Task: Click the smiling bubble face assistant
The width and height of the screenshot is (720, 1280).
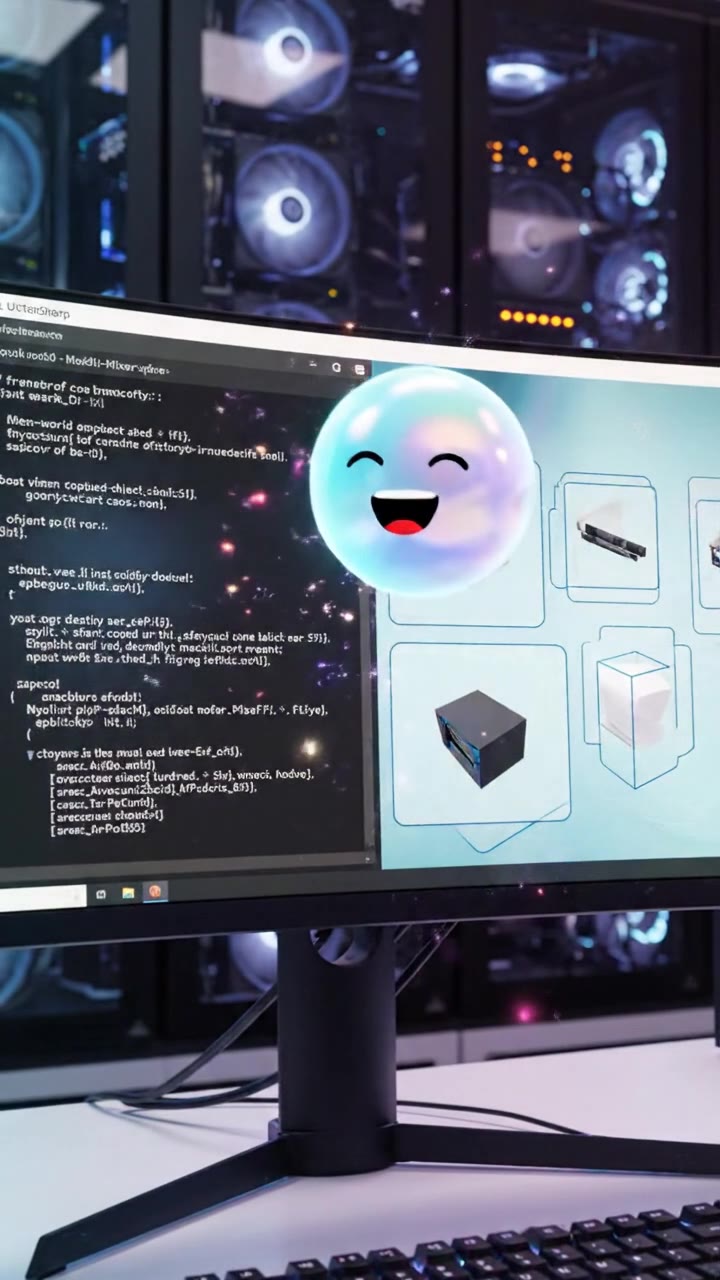Action: [x=421, y=481]
